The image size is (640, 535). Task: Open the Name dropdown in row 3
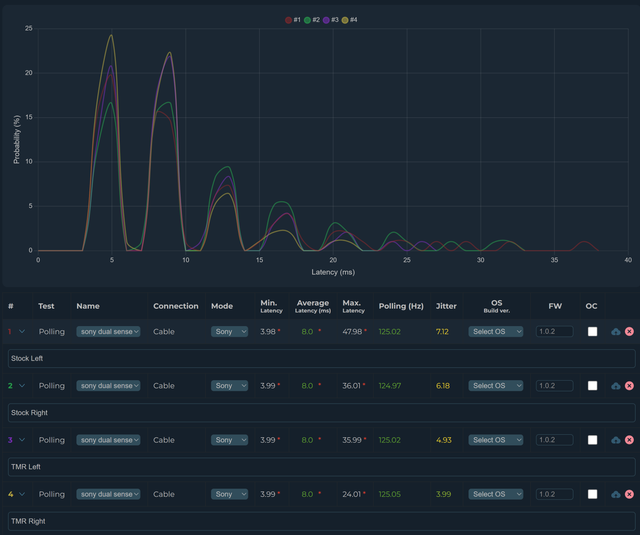click(108, 440)
